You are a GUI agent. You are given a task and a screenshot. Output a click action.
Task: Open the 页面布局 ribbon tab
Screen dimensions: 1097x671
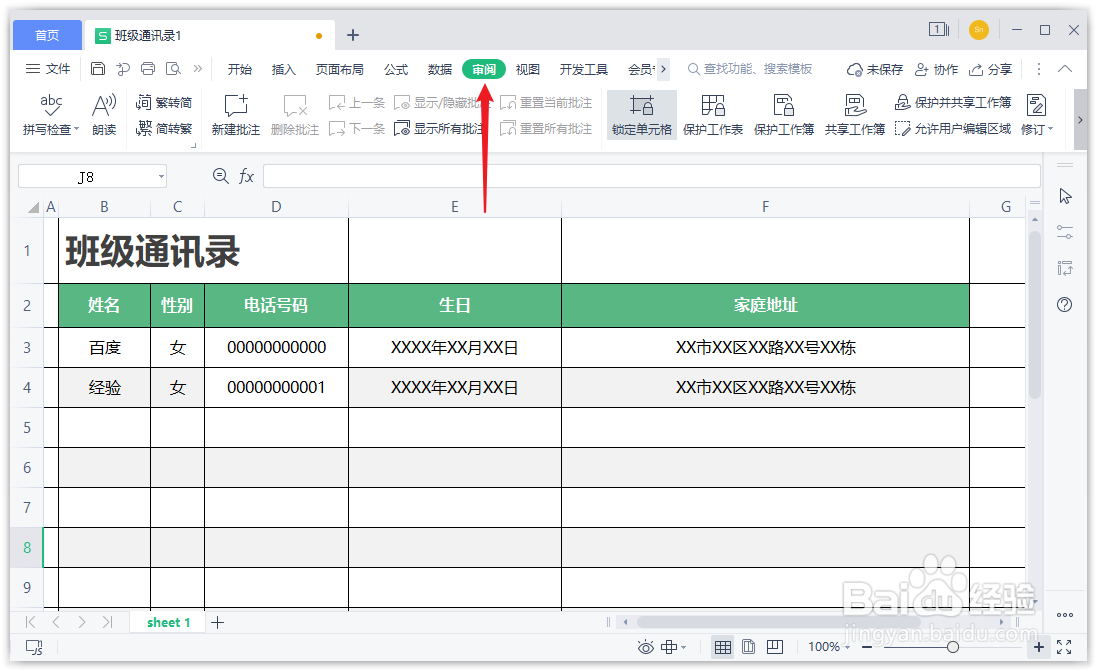coord(339,69)
